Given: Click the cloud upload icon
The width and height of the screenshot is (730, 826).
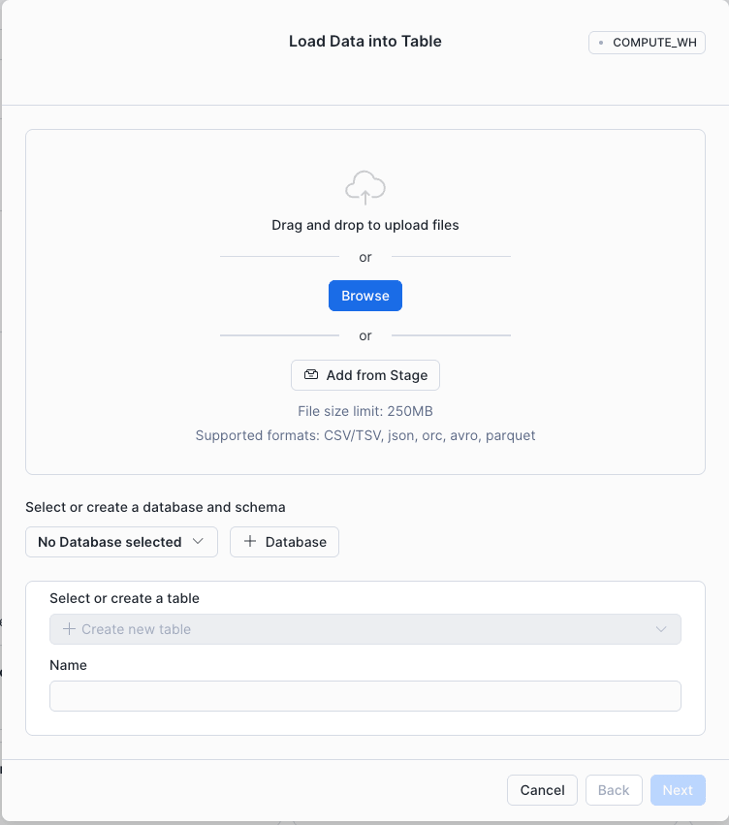Looking at the screenshot, I should [x=365, y=186].
